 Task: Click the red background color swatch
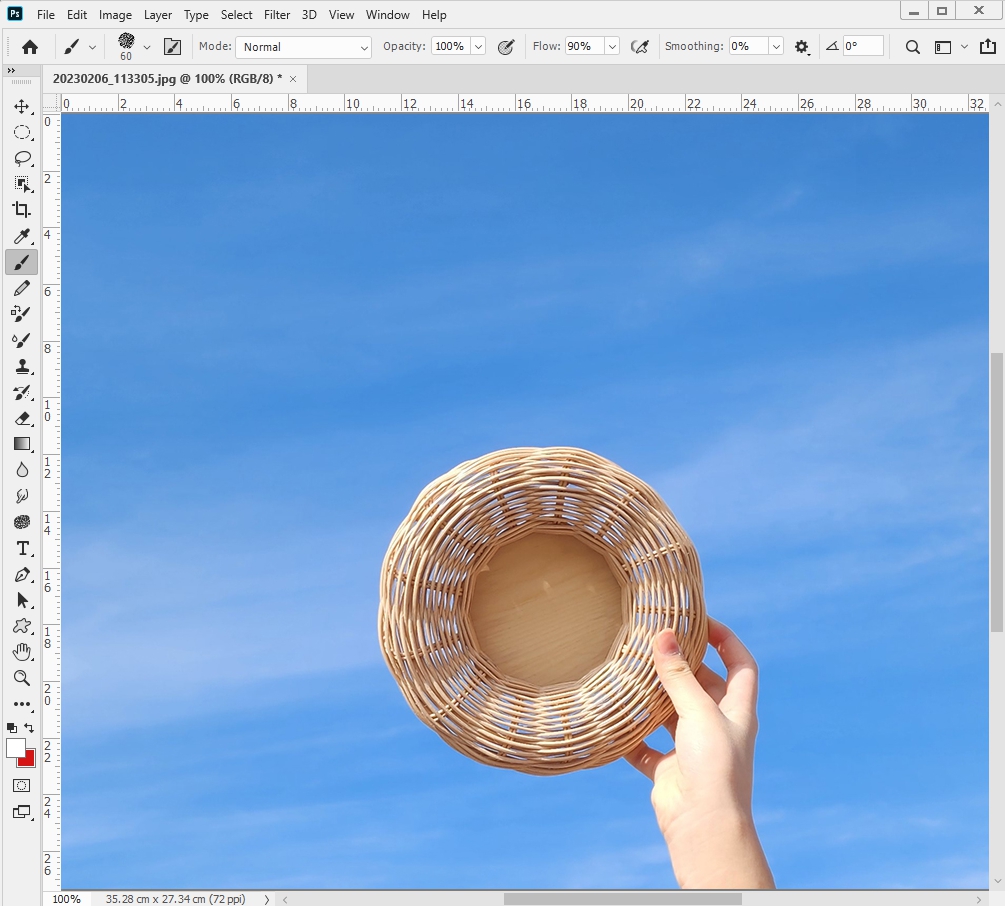[x=29, y=761]
